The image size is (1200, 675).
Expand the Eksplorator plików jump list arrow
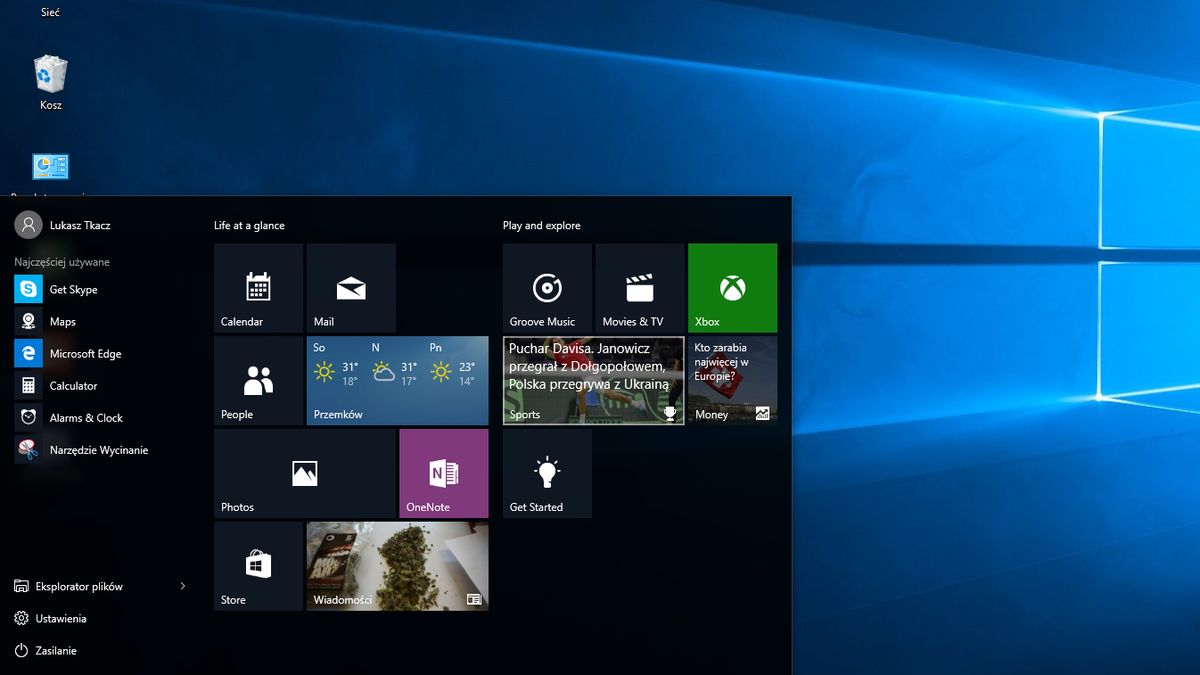click(x=182, y=586)
